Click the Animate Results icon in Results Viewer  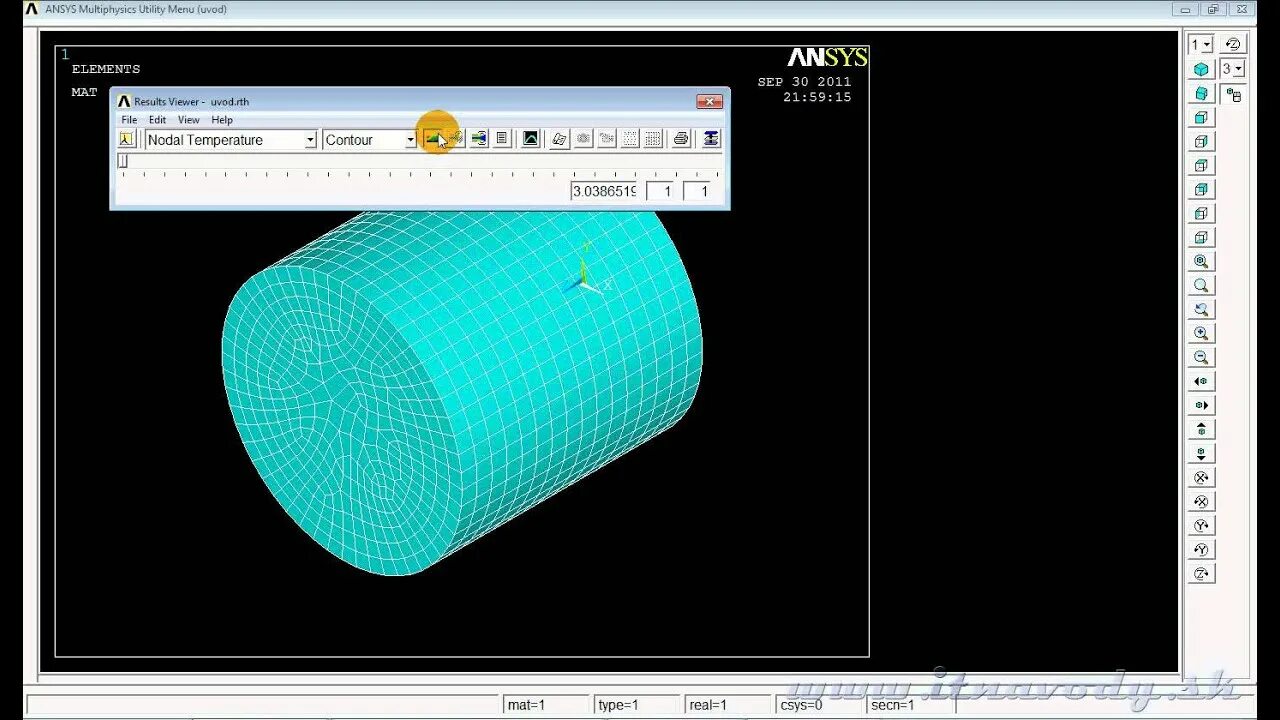[x=479, y=139]
